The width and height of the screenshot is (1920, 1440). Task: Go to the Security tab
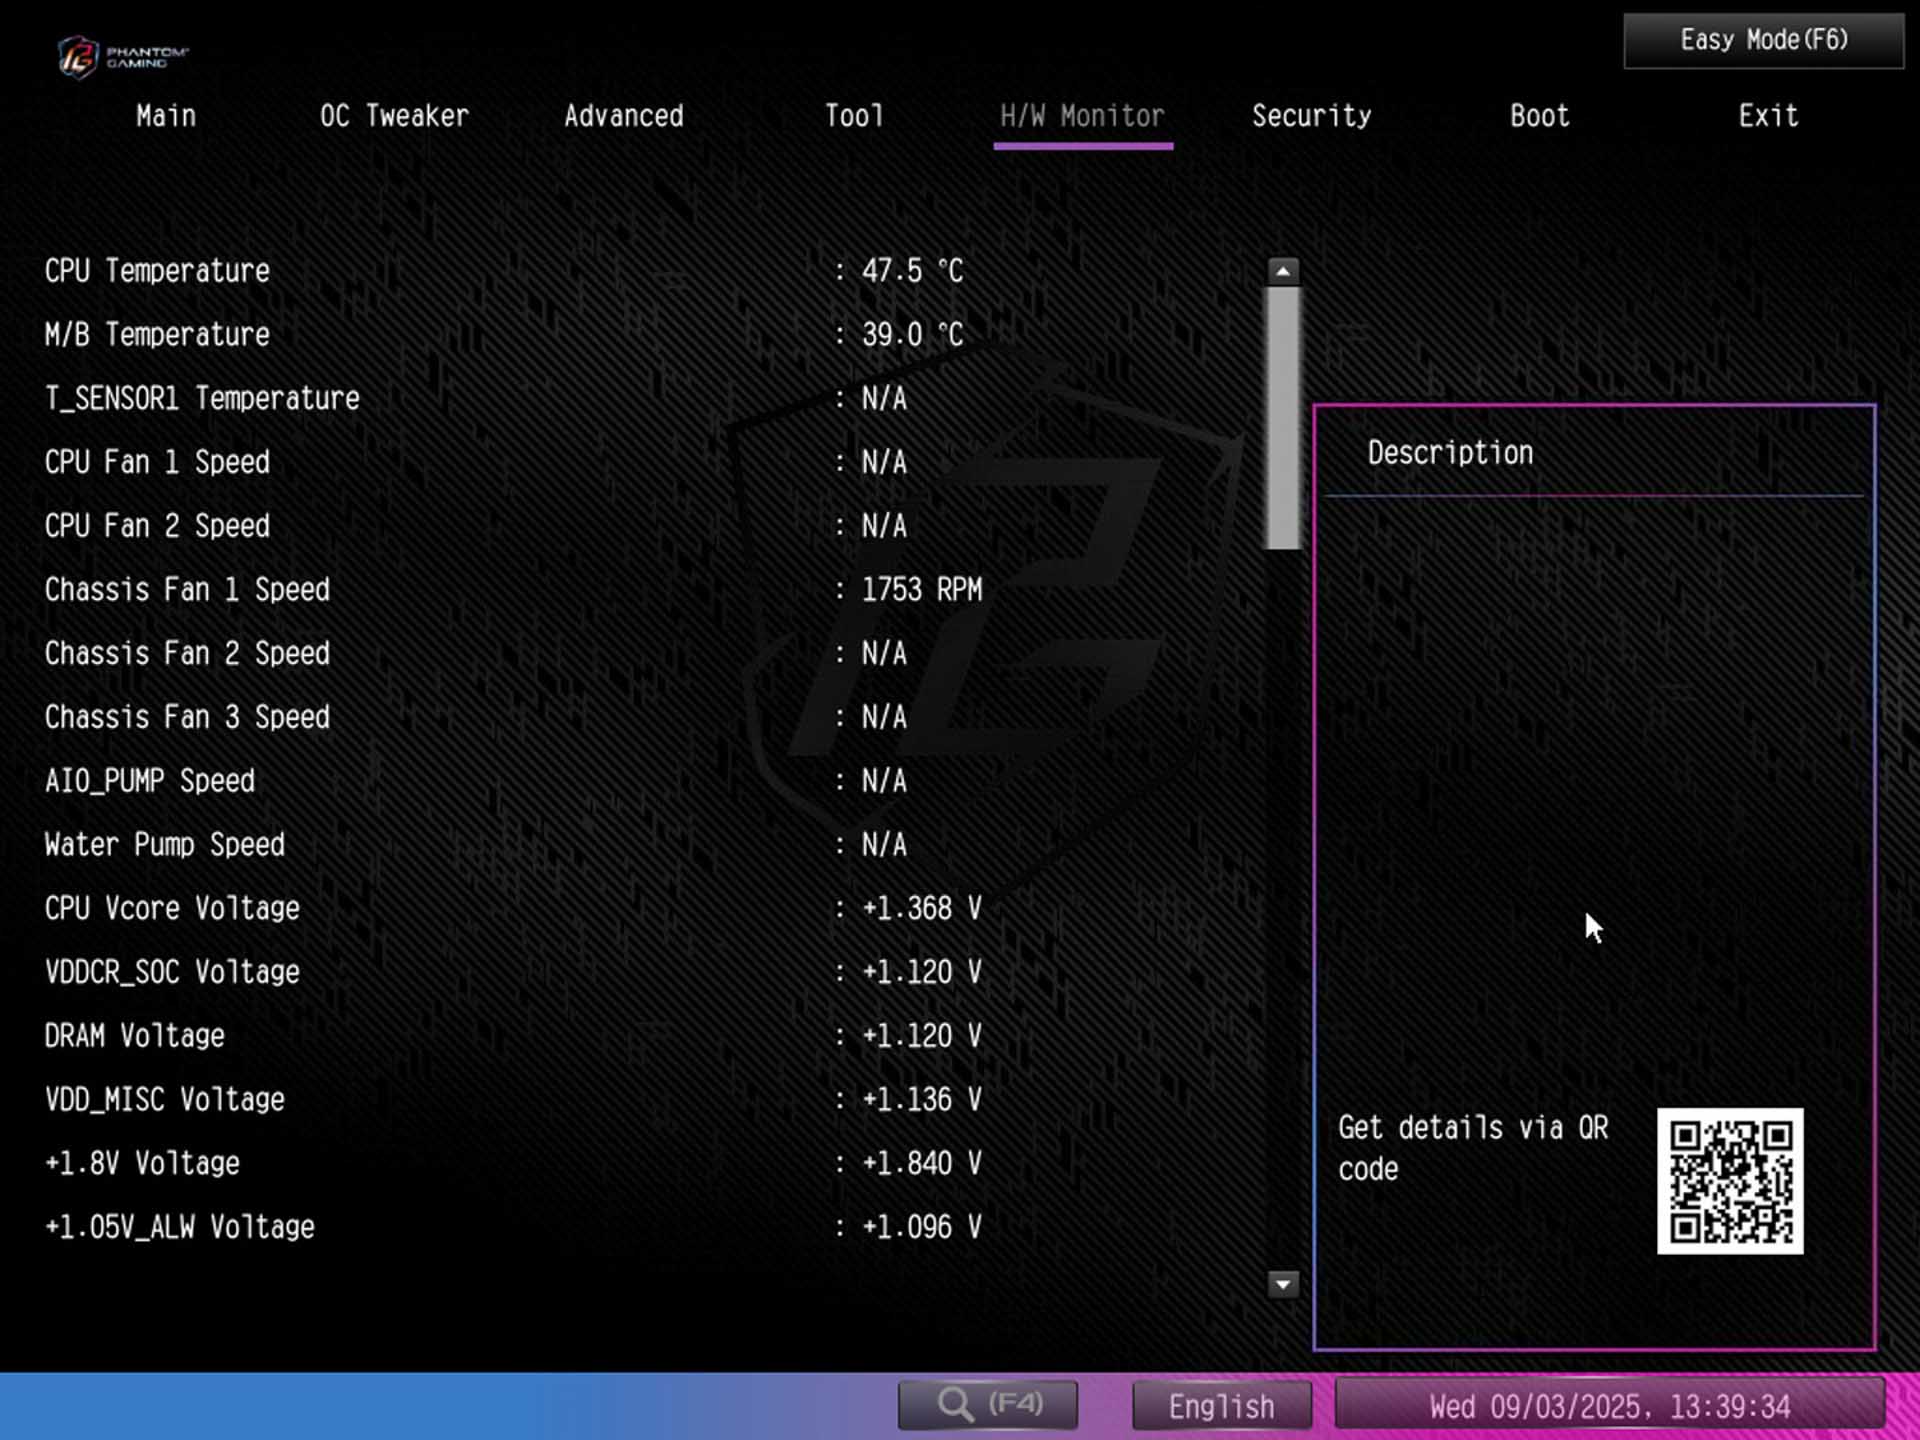coord(1312,116)
